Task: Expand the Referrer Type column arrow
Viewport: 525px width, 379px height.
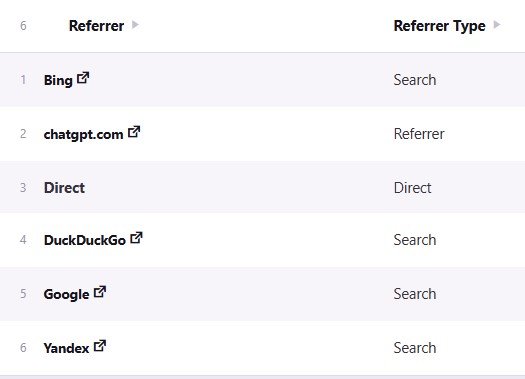Action: click(497, 25)
